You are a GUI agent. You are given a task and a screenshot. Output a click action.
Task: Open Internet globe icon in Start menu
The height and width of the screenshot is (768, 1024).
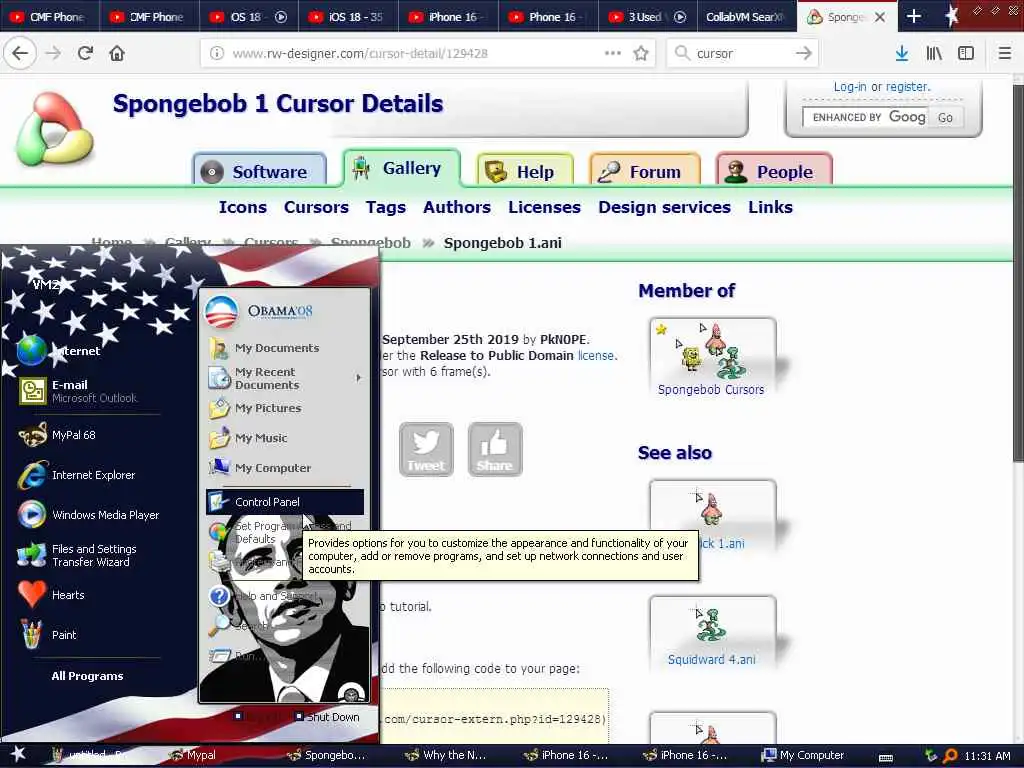(x=32, y=351)
